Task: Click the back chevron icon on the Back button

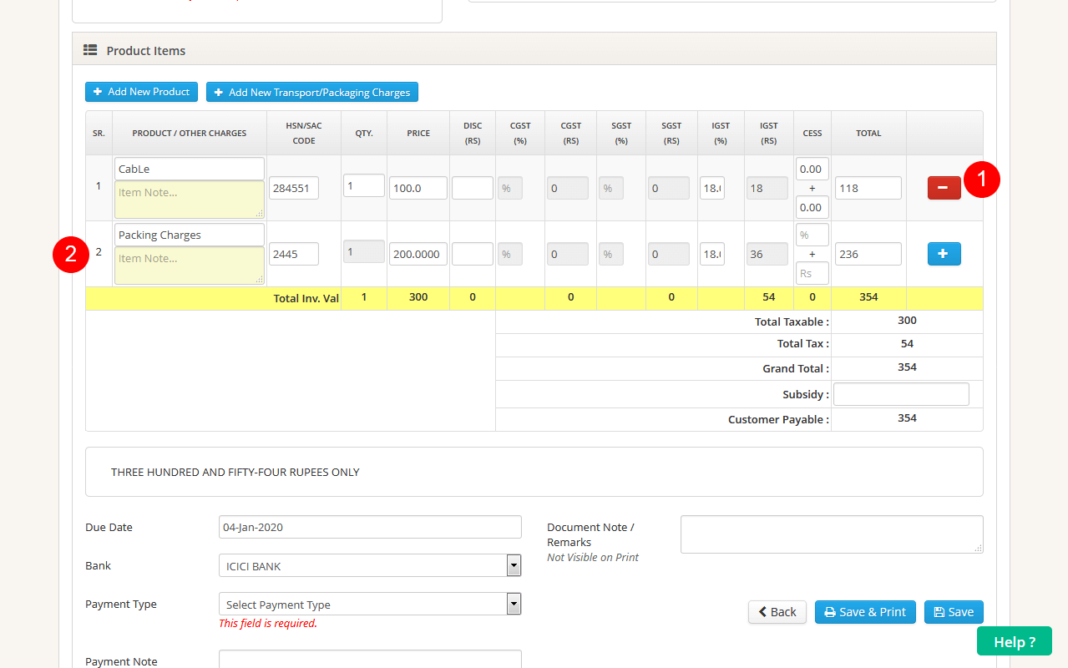Action: (x=761, y=611)
